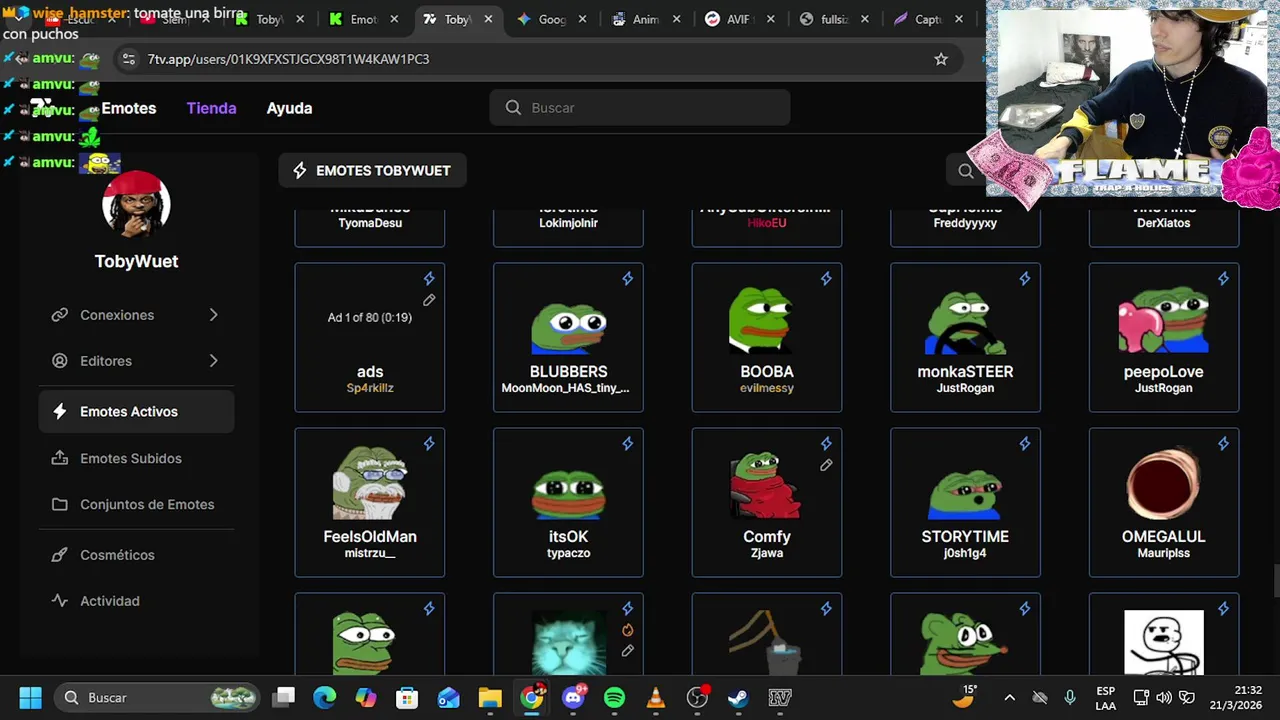Screen dimensions: 1280x720
Task: Click the lightning bolt on the itsOK card
Action: pos(628,444)
